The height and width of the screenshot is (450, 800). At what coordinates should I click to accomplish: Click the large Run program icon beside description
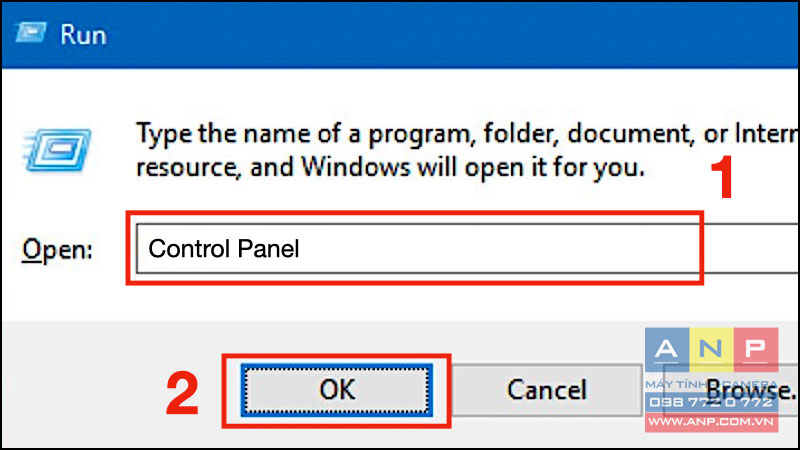tap(57, 150)
